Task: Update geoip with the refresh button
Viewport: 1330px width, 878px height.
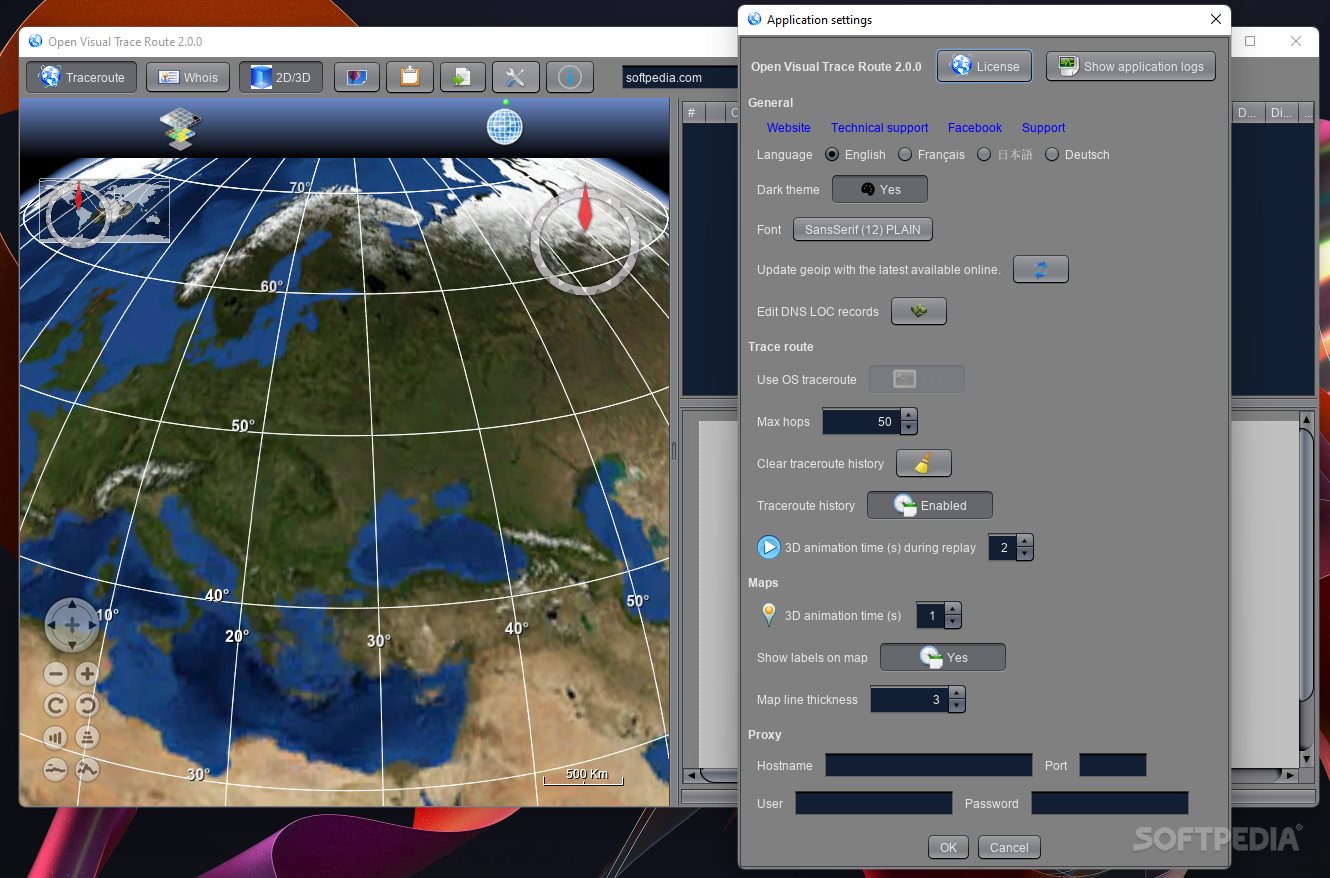Action: click(x=1041, y=269)
